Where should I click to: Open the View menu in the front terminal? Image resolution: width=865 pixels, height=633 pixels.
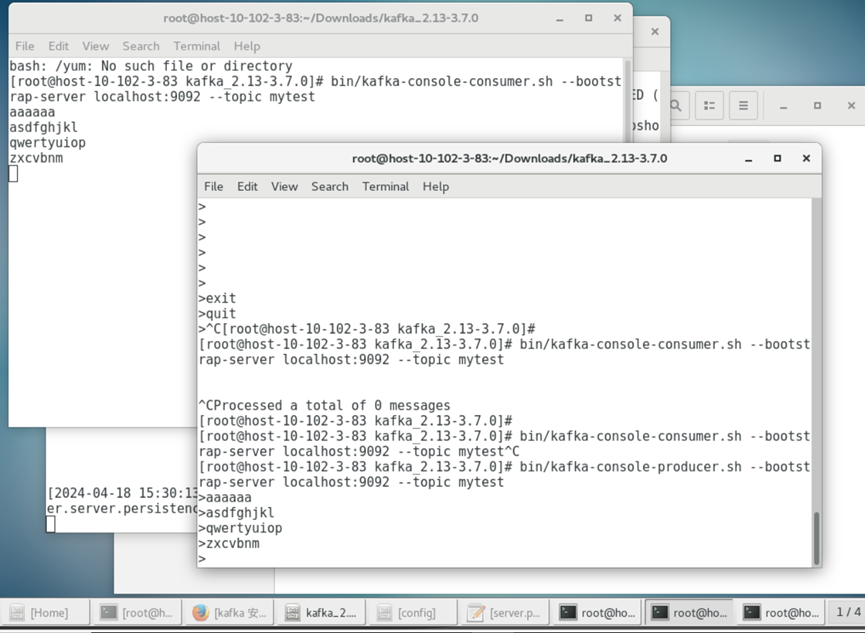pos(284,187)
